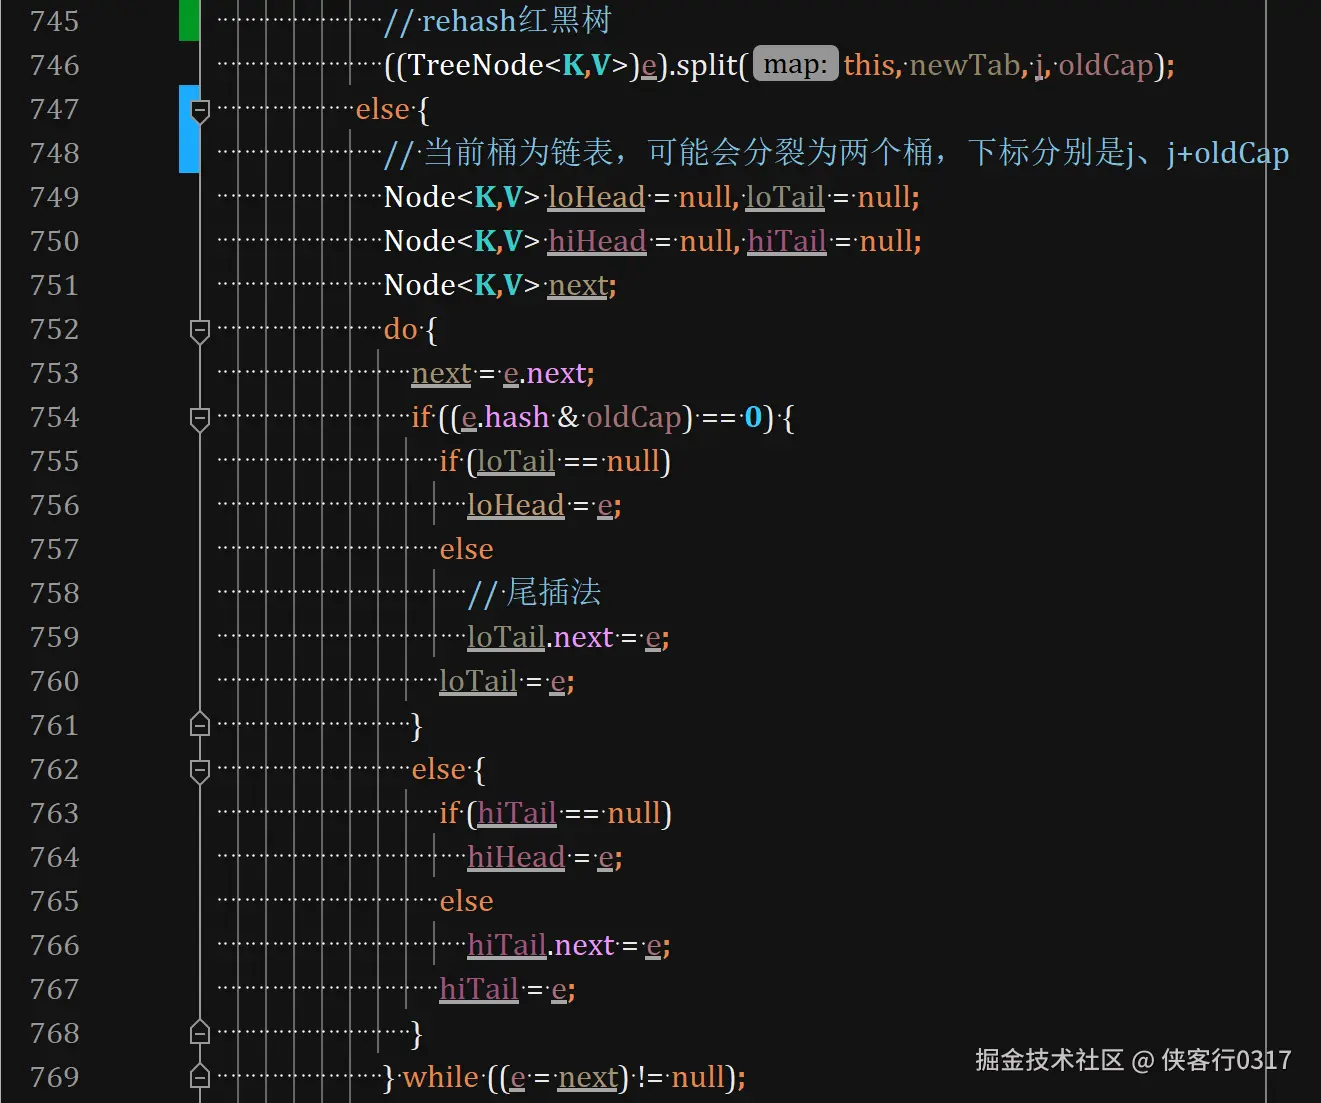Click line number 764 in the gutter

point(54,857)
